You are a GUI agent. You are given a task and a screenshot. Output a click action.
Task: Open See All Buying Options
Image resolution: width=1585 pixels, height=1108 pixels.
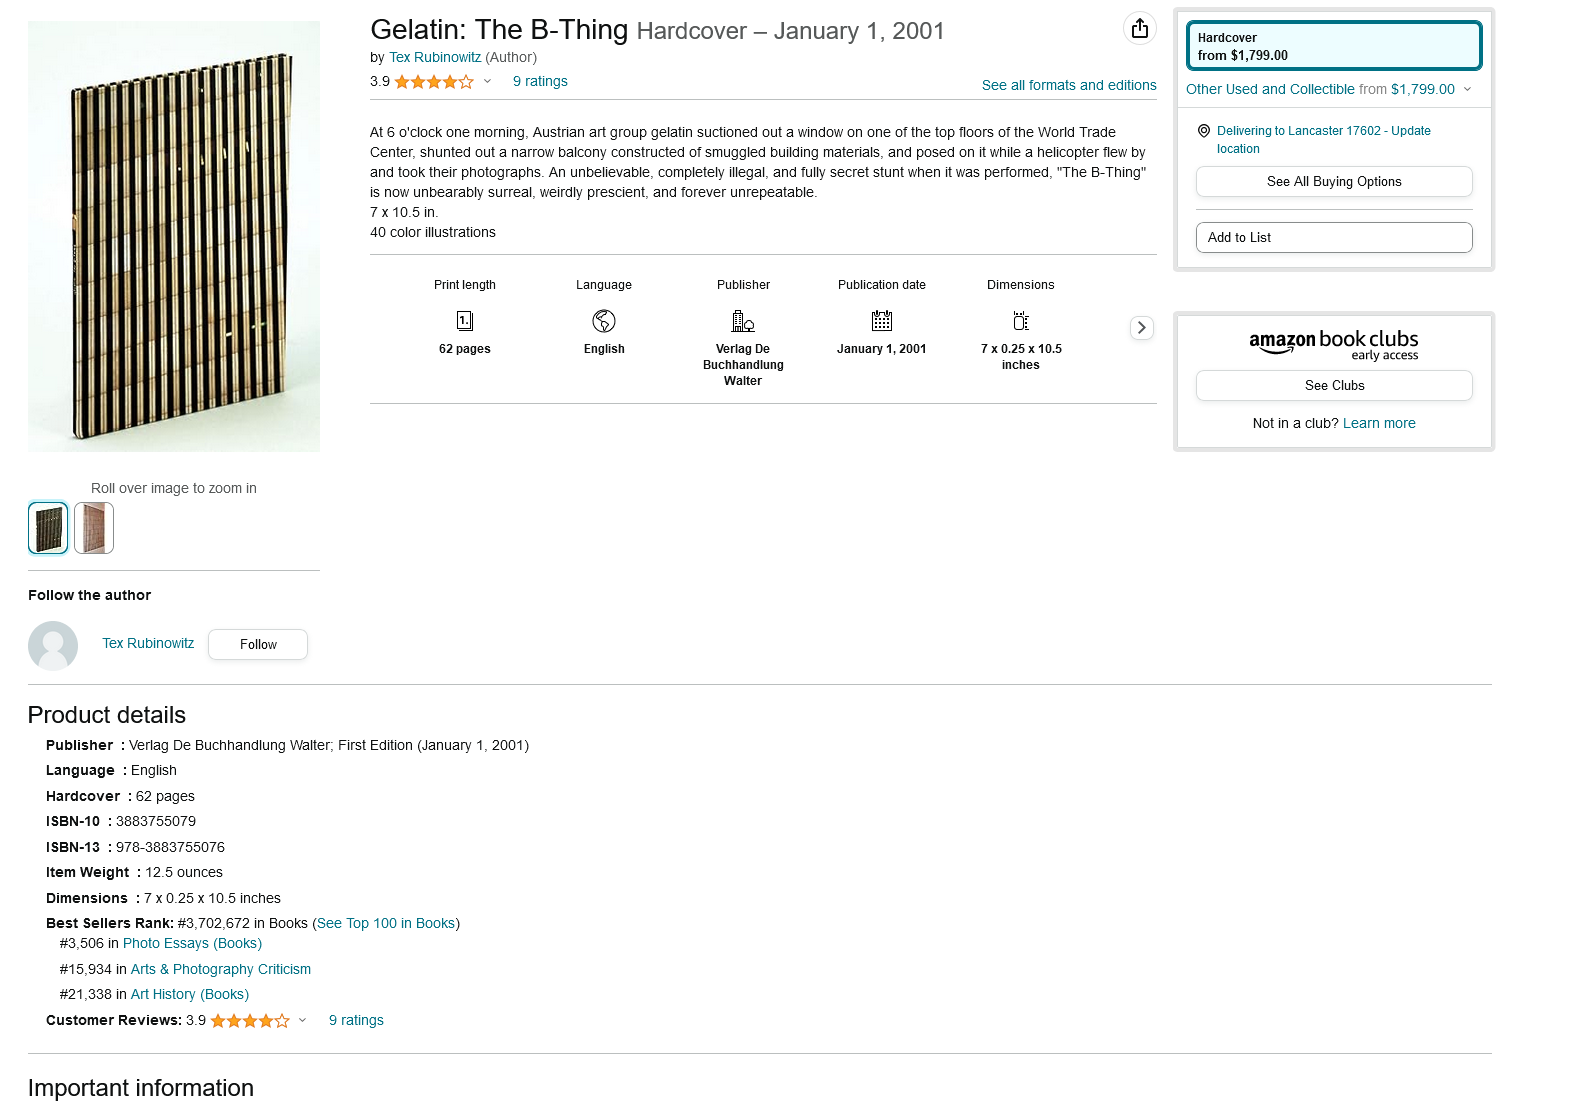point(1334,182)
